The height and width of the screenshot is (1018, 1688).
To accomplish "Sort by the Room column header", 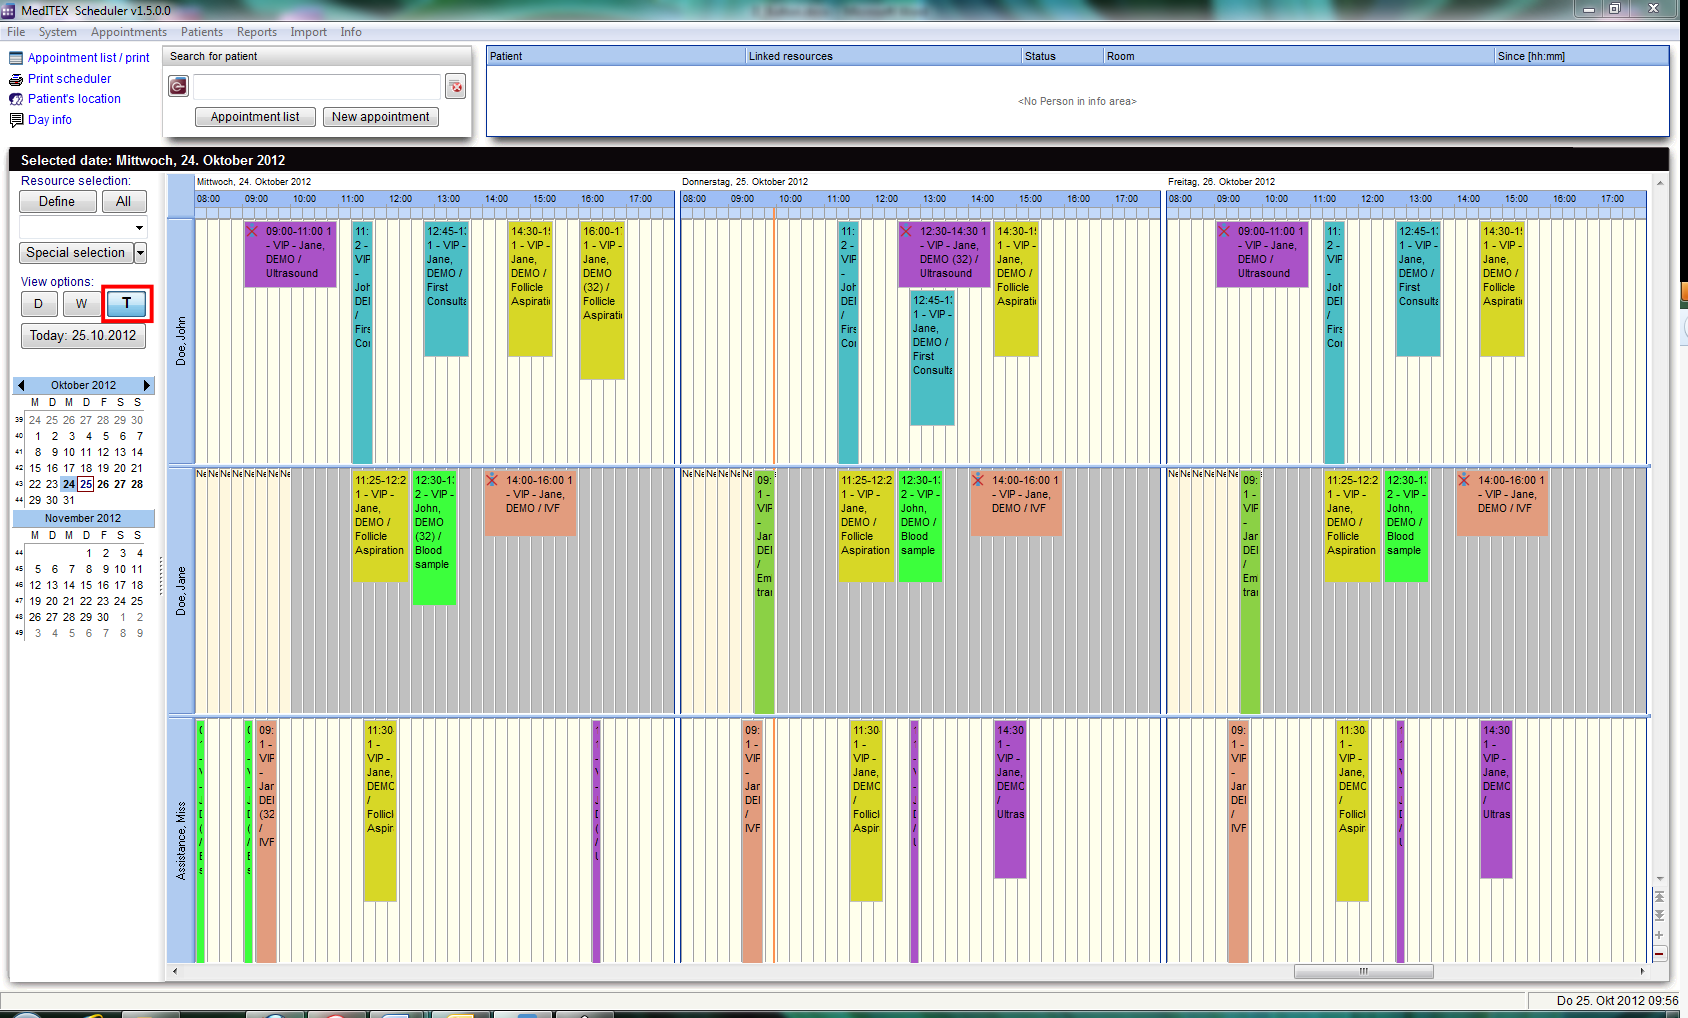I will click(1299, 56).
